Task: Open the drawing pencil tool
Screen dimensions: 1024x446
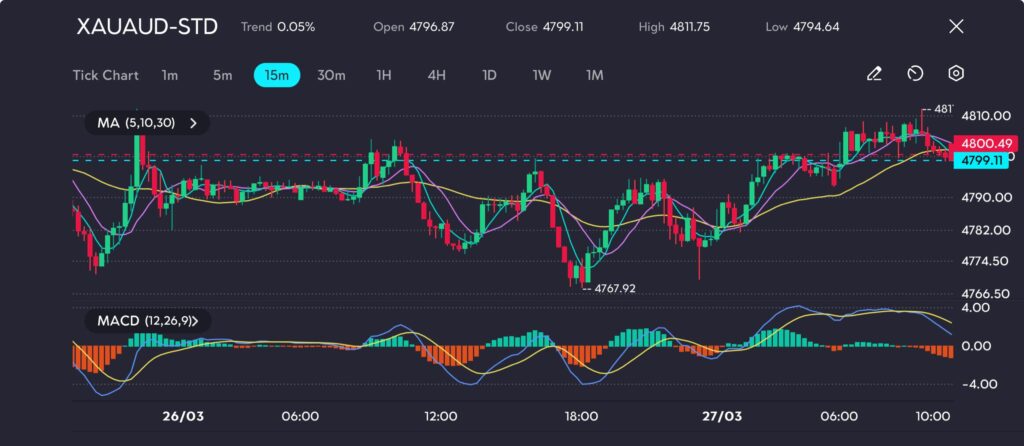Action: (x=874, y=74)
